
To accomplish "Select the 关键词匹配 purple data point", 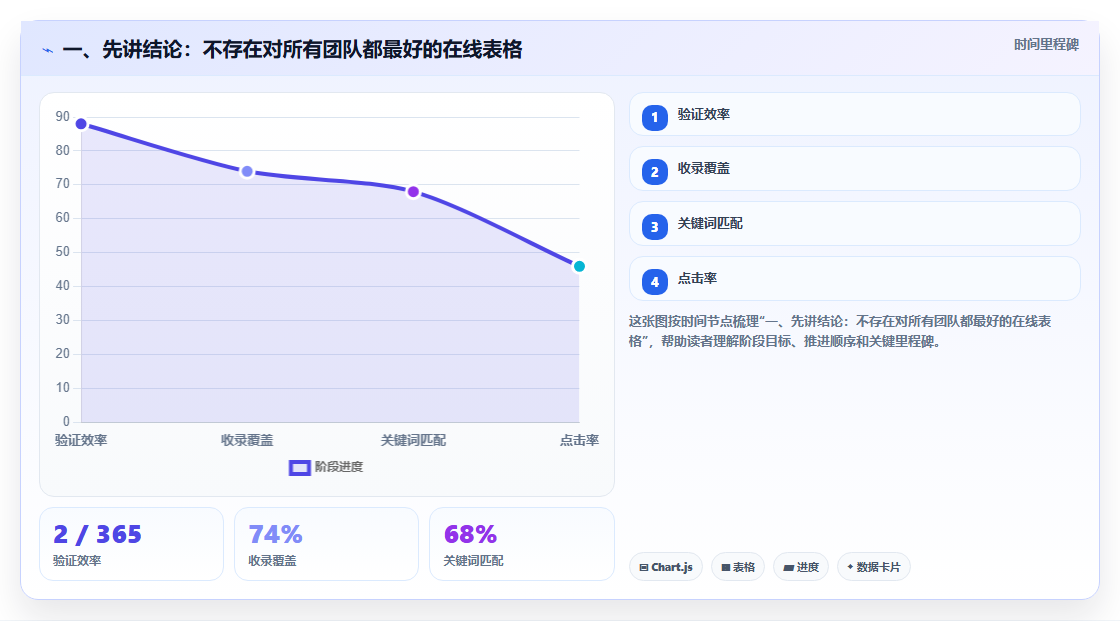I will pos(413,192).
